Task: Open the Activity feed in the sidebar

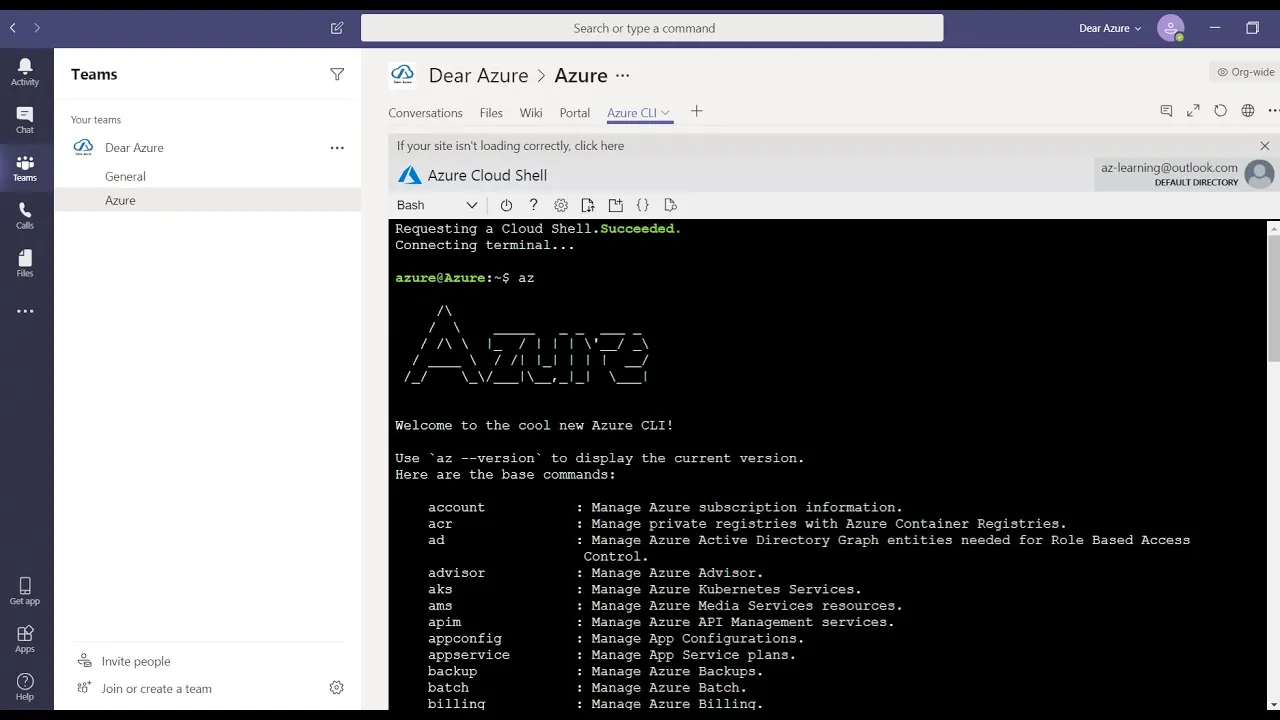Action: [25, 72]
